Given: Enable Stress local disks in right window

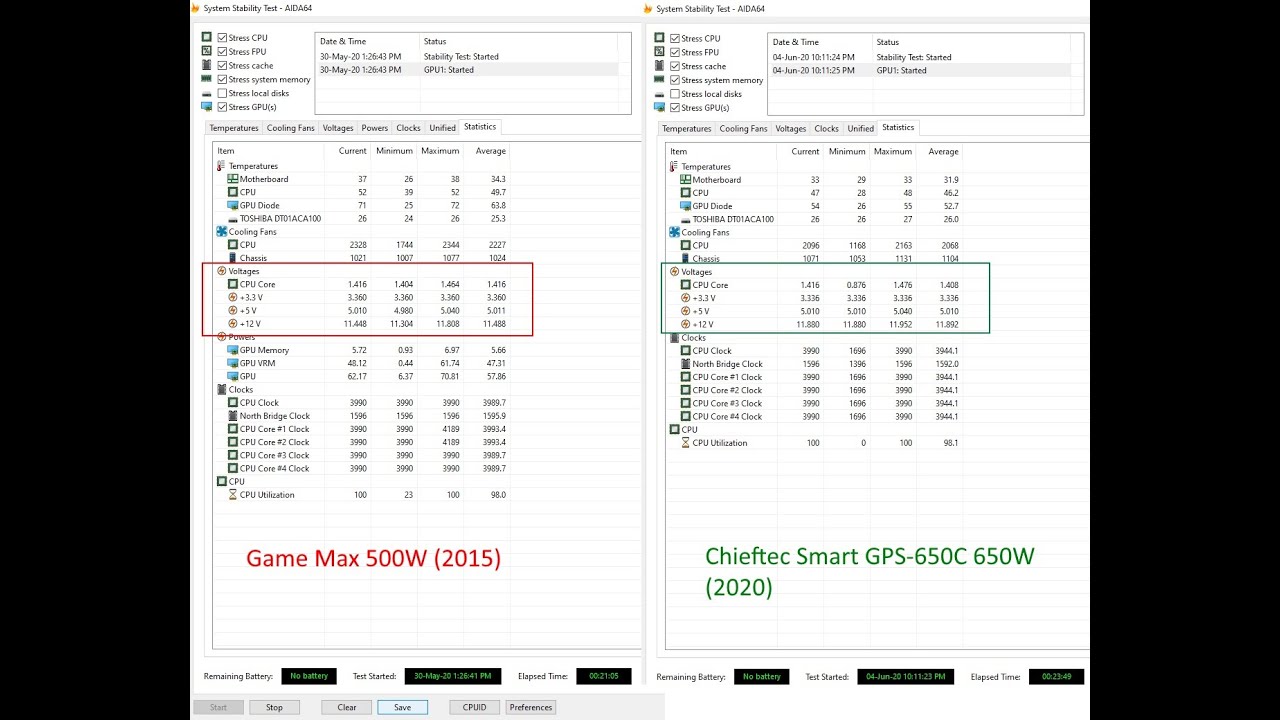Looking at the screenshot, I should [675, 94].
